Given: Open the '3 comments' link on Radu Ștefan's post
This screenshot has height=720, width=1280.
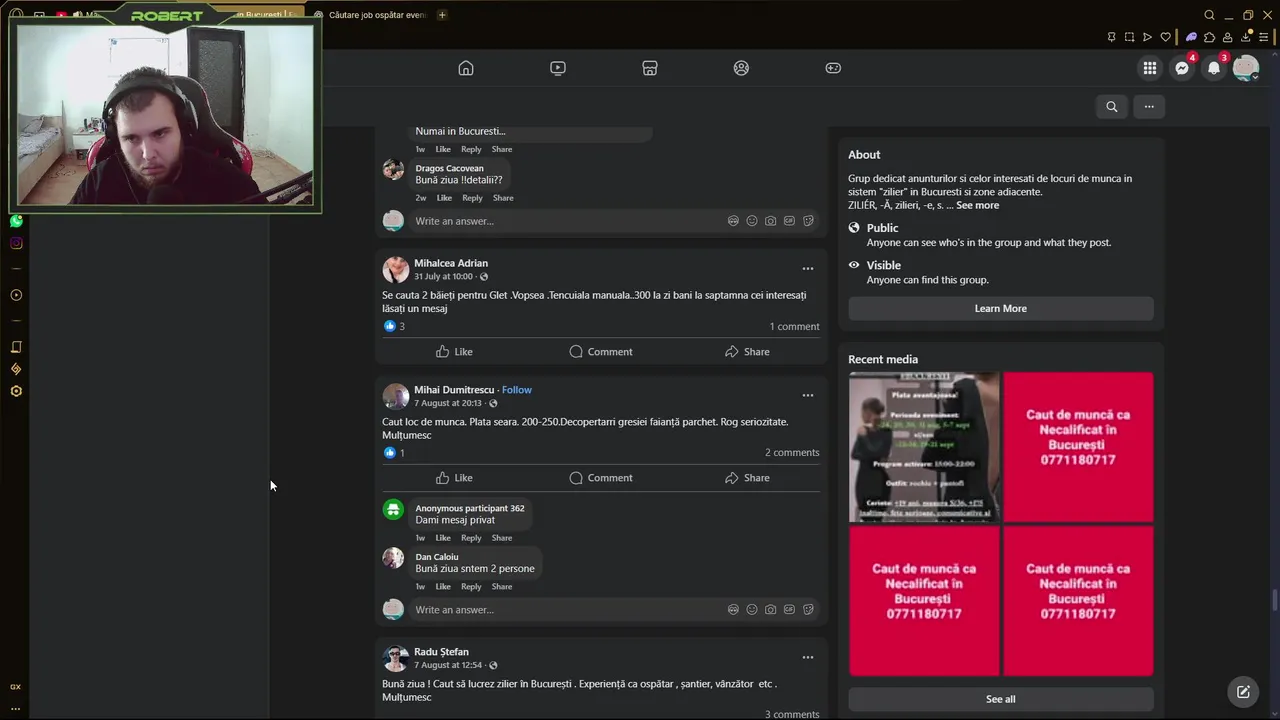Looking at the screenshot, I should (792, 714).
